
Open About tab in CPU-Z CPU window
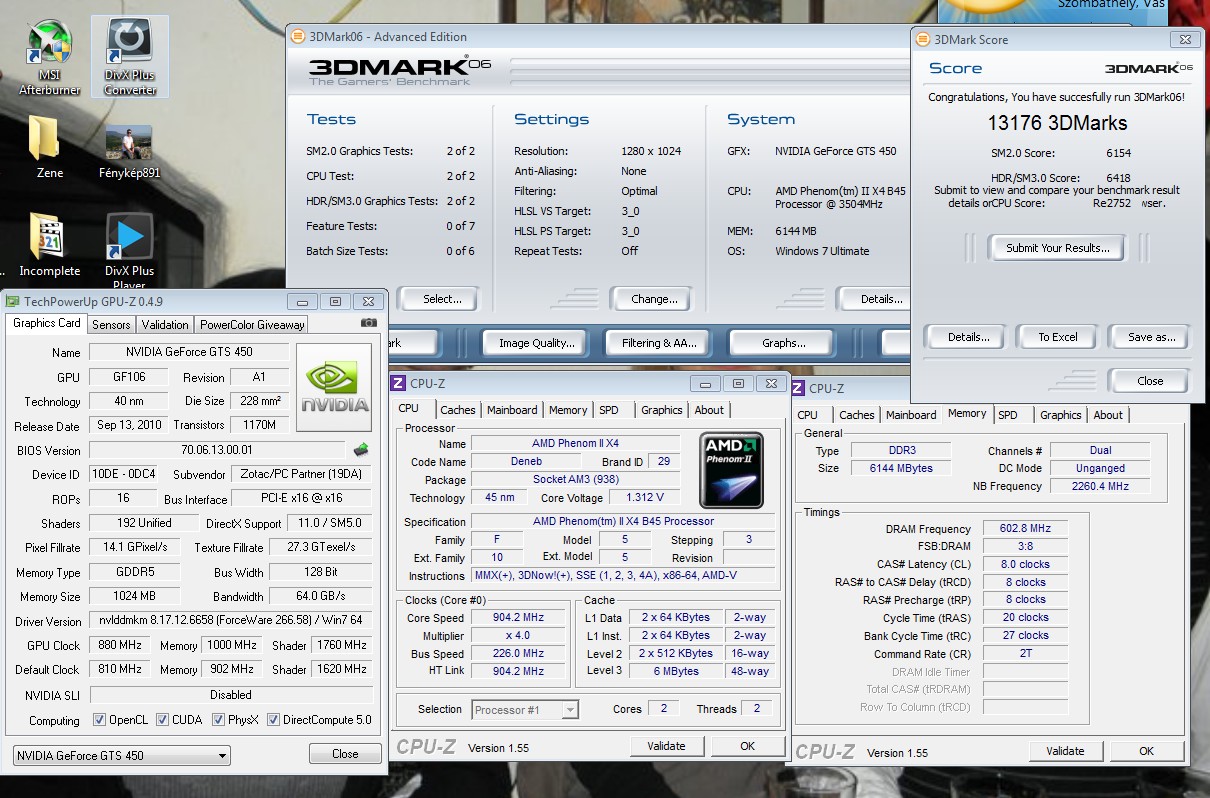709,410
